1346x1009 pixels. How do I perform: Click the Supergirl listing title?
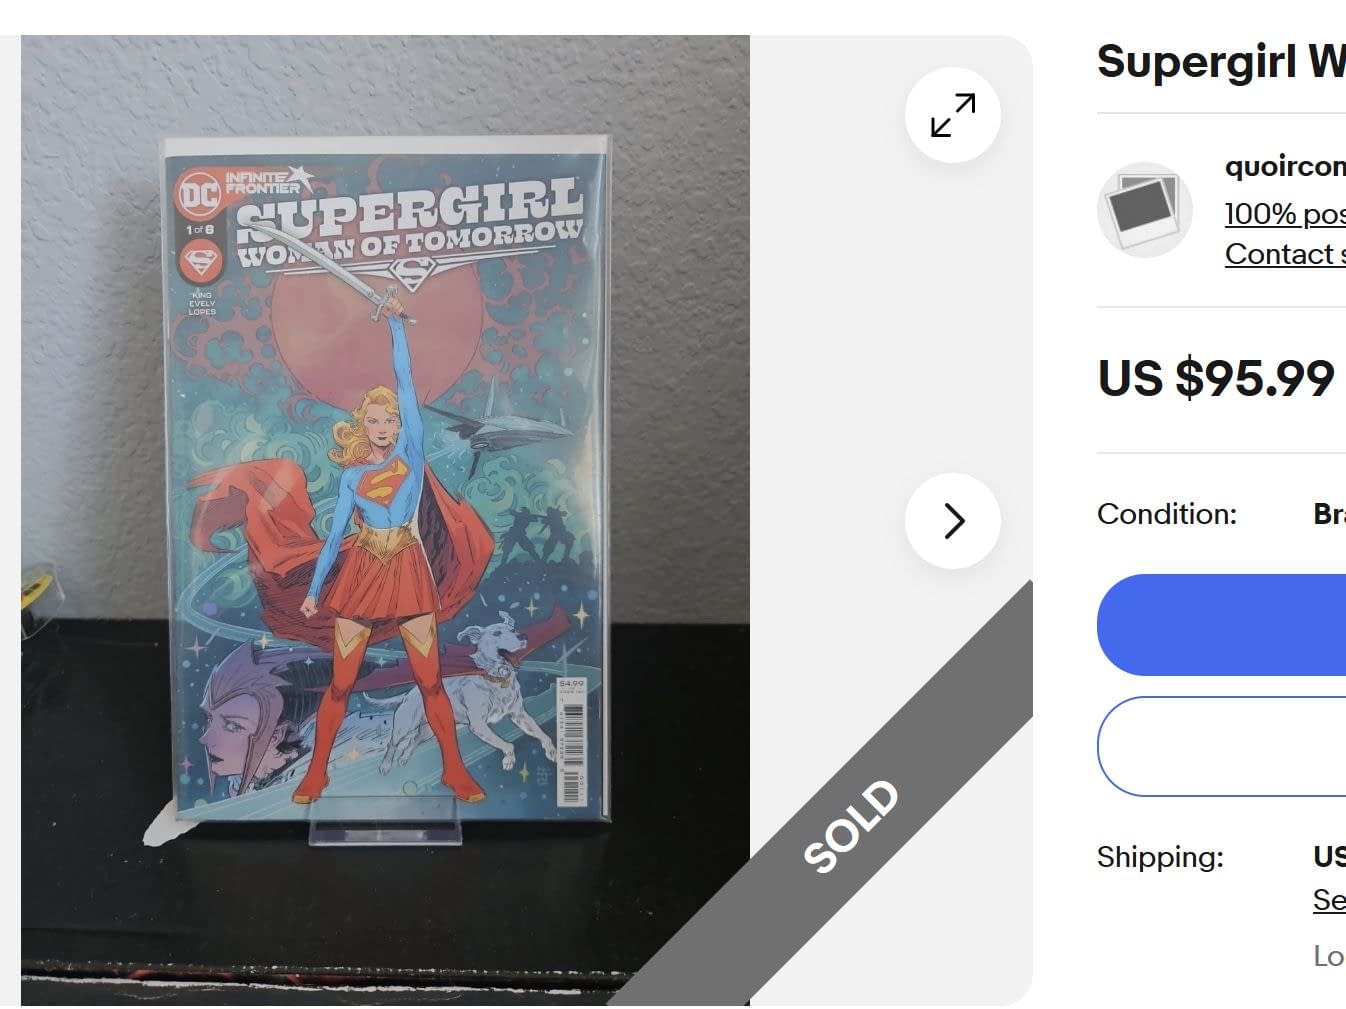[1221, 62]
